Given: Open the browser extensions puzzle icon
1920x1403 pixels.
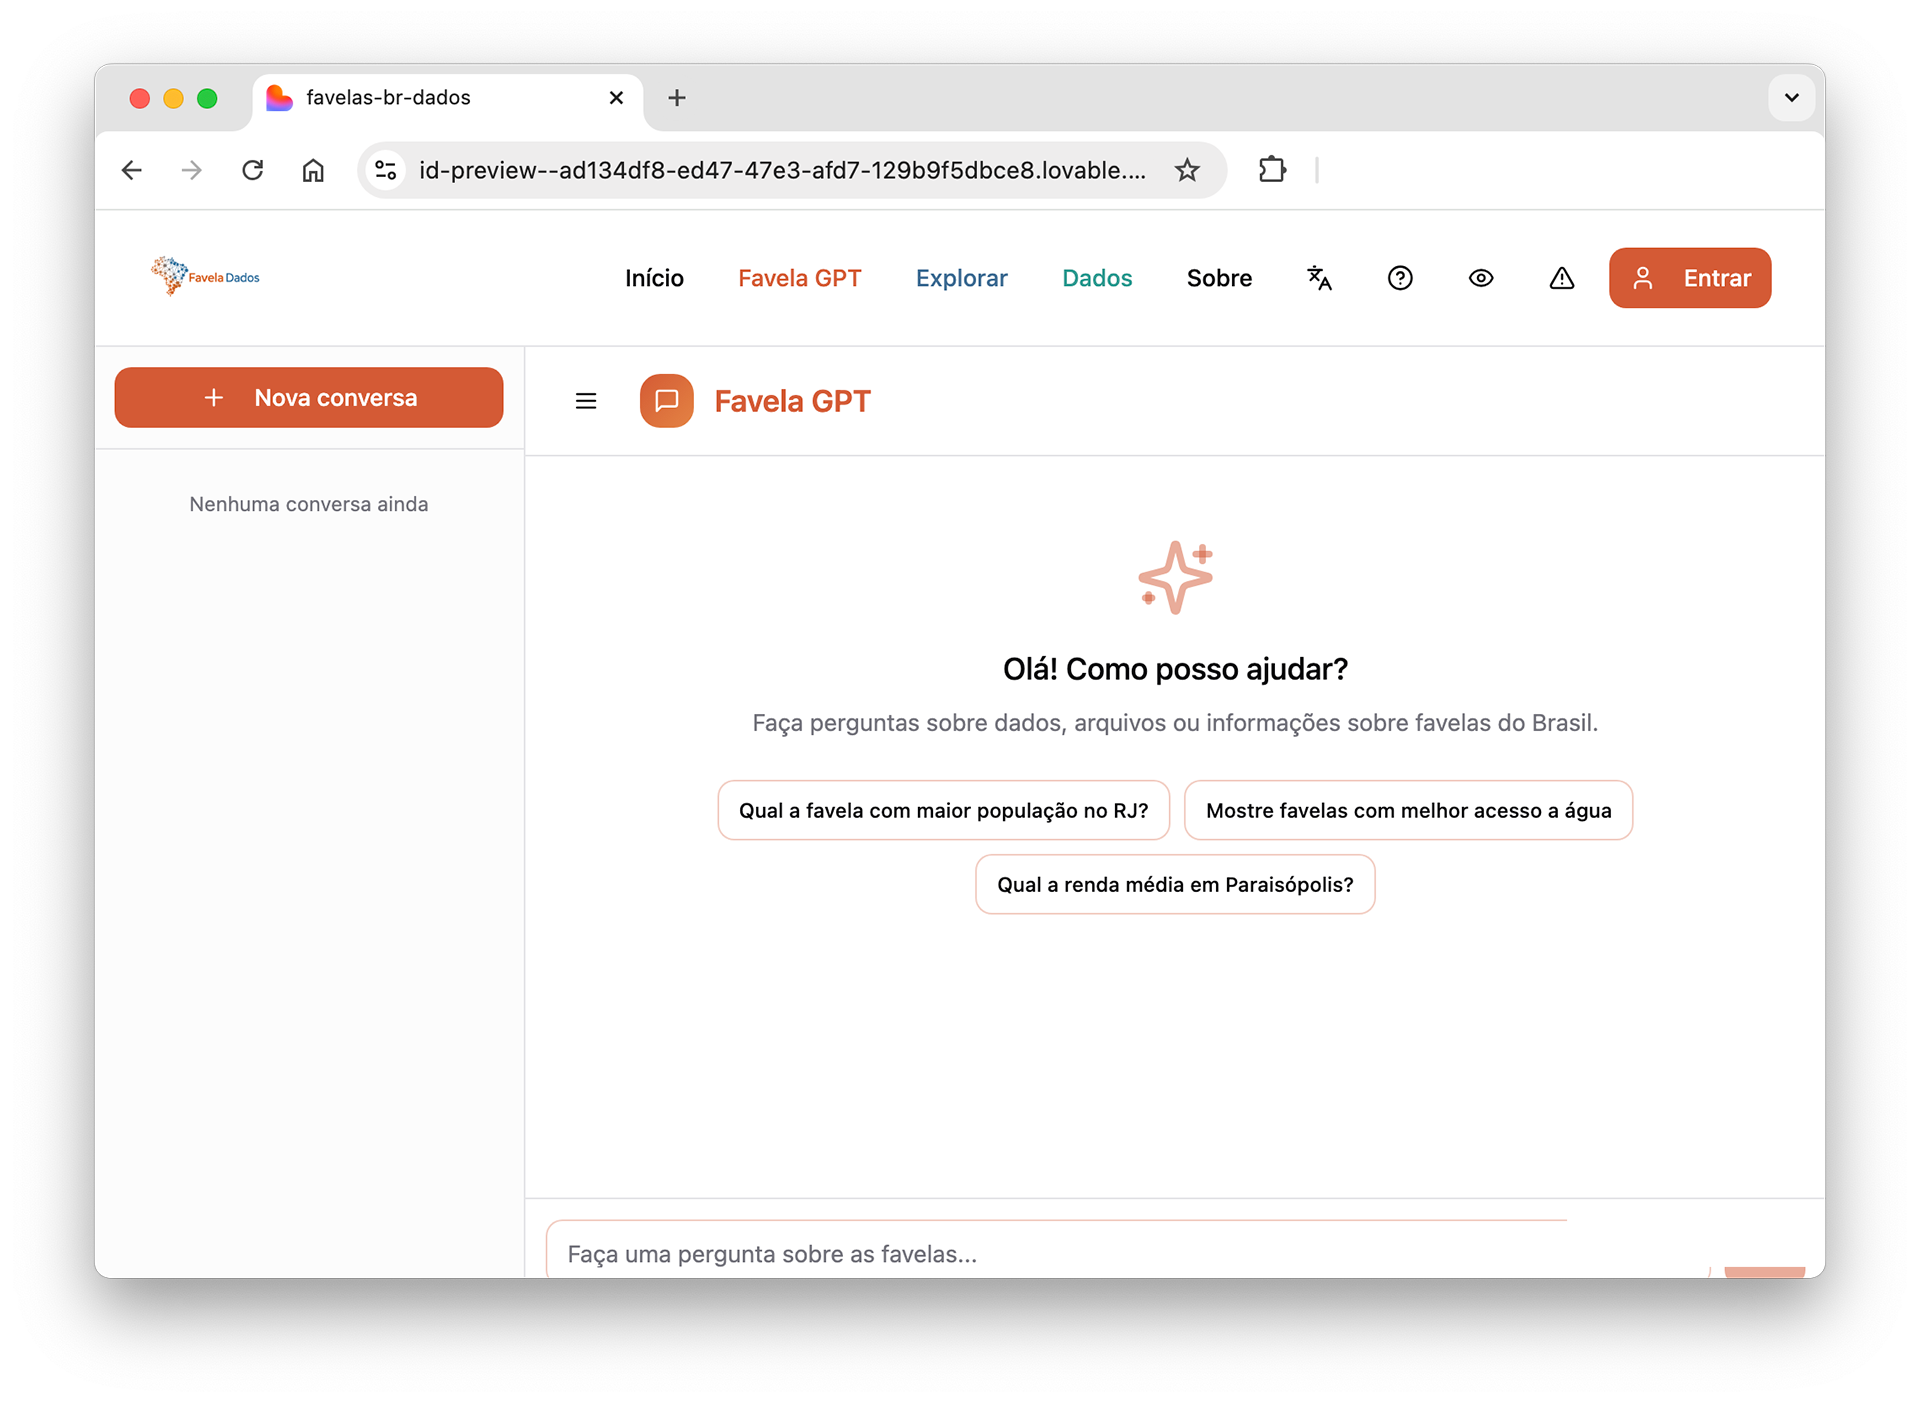Looking at the screenshot, I should [1272, 170].
